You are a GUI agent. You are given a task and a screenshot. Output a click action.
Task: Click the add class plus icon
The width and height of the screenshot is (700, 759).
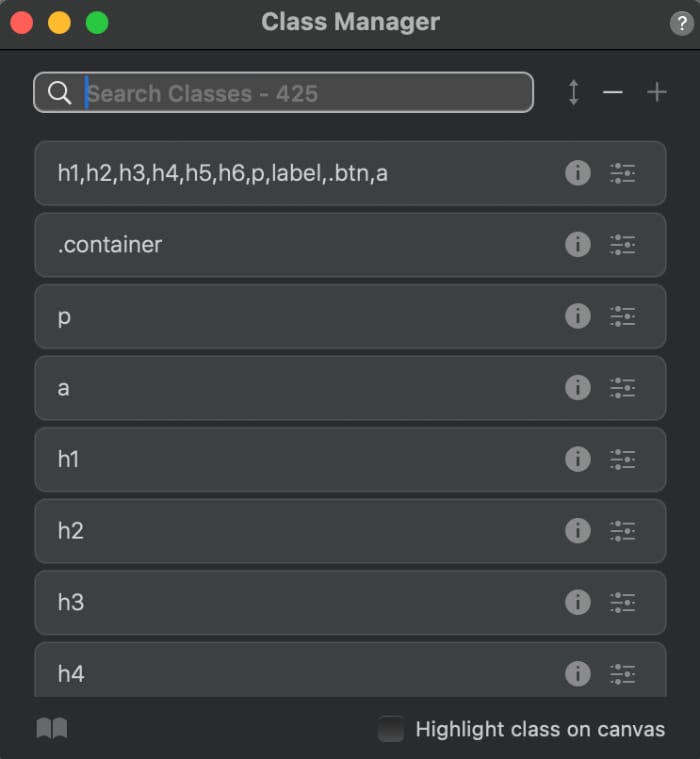pyautogui.click(x=656, y=93)
